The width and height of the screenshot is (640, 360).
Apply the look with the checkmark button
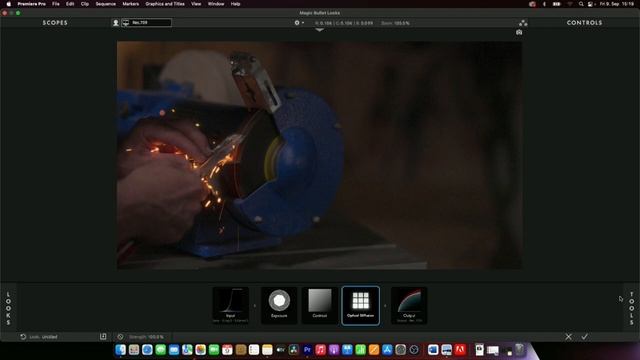click(x=584, y=337)
